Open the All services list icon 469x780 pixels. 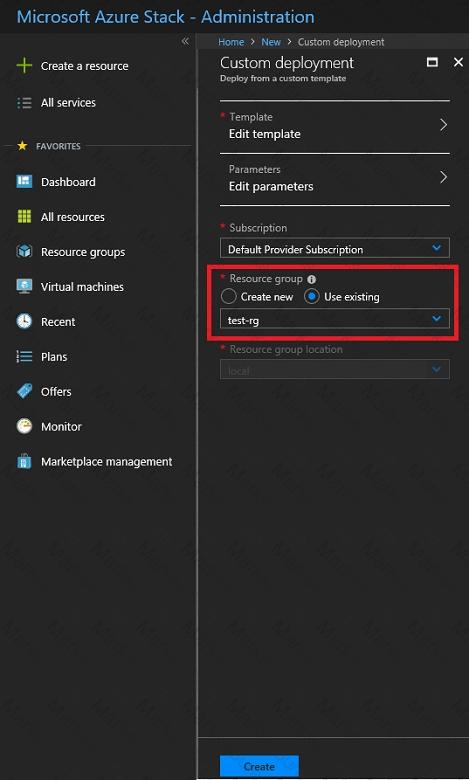tap(24, 103)
